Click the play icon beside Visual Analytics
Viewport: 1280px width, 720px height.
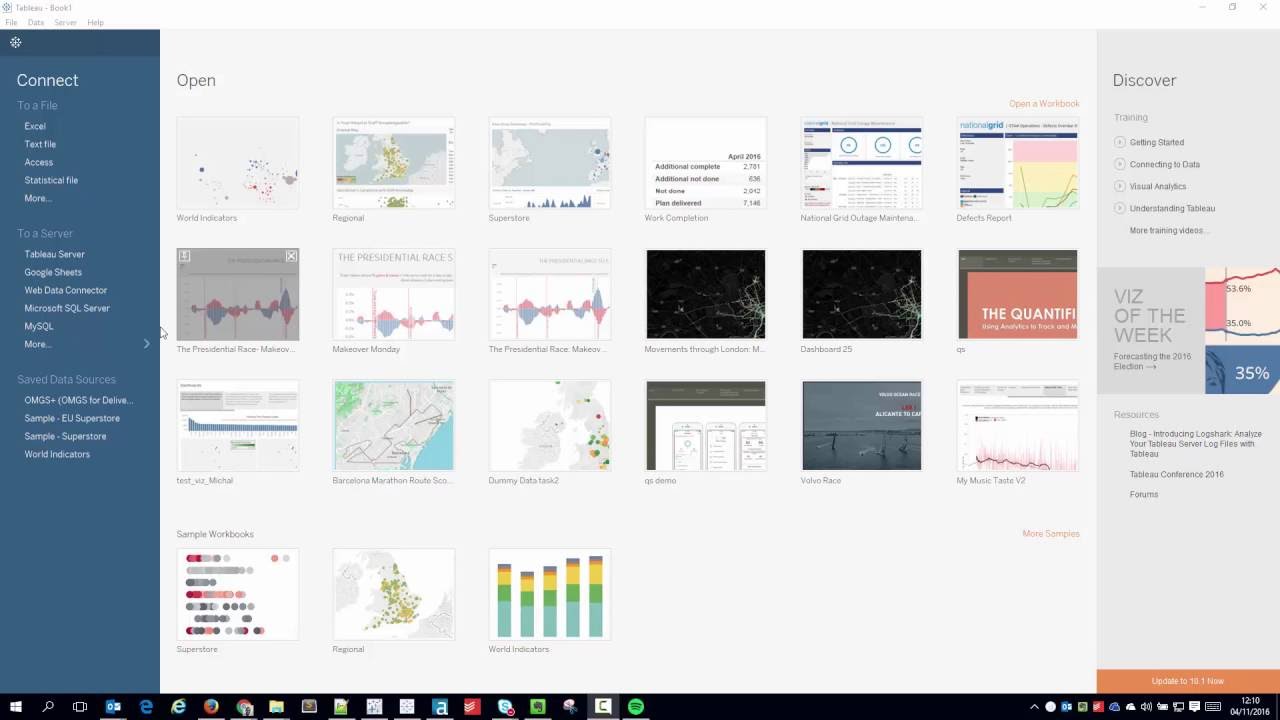1120,186
